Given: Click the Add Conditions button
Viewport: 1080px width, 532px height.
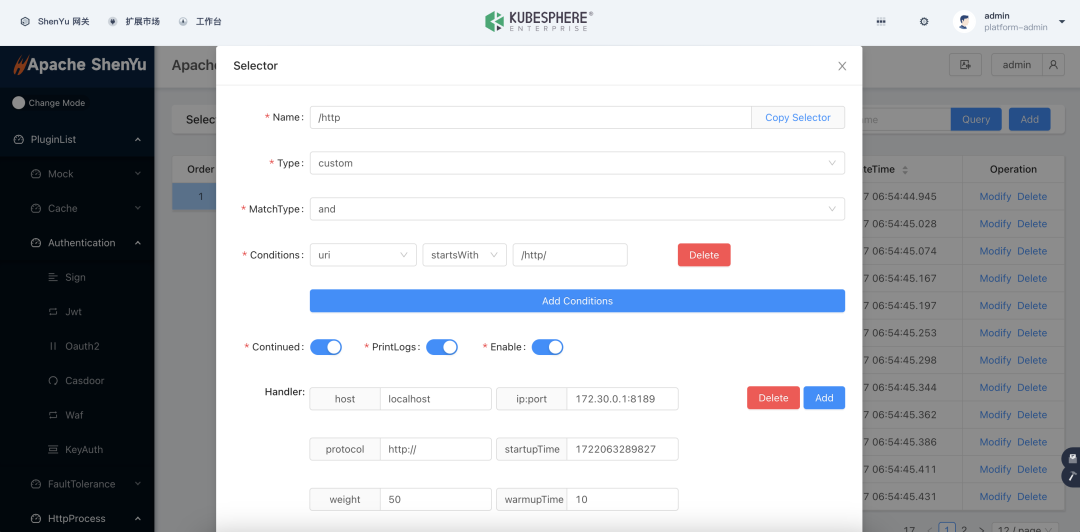Looking at the screenshot, I should [577, 300].
